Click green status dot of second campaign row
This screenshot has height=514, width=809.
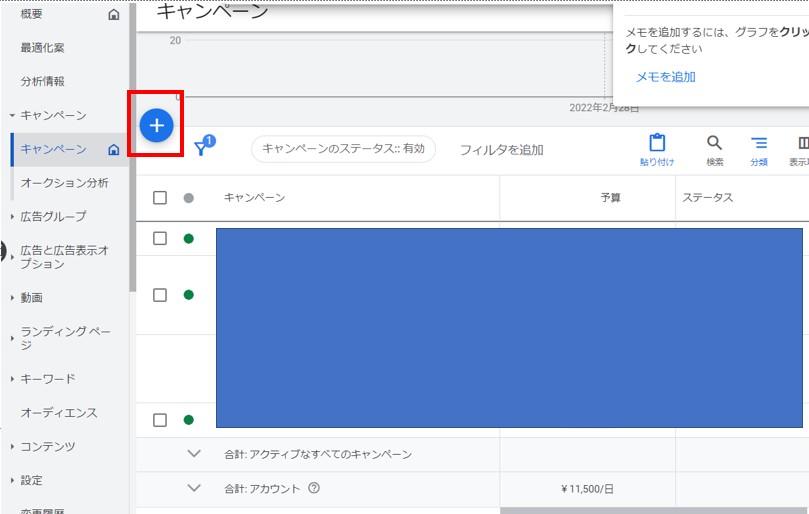pos(188,295)
